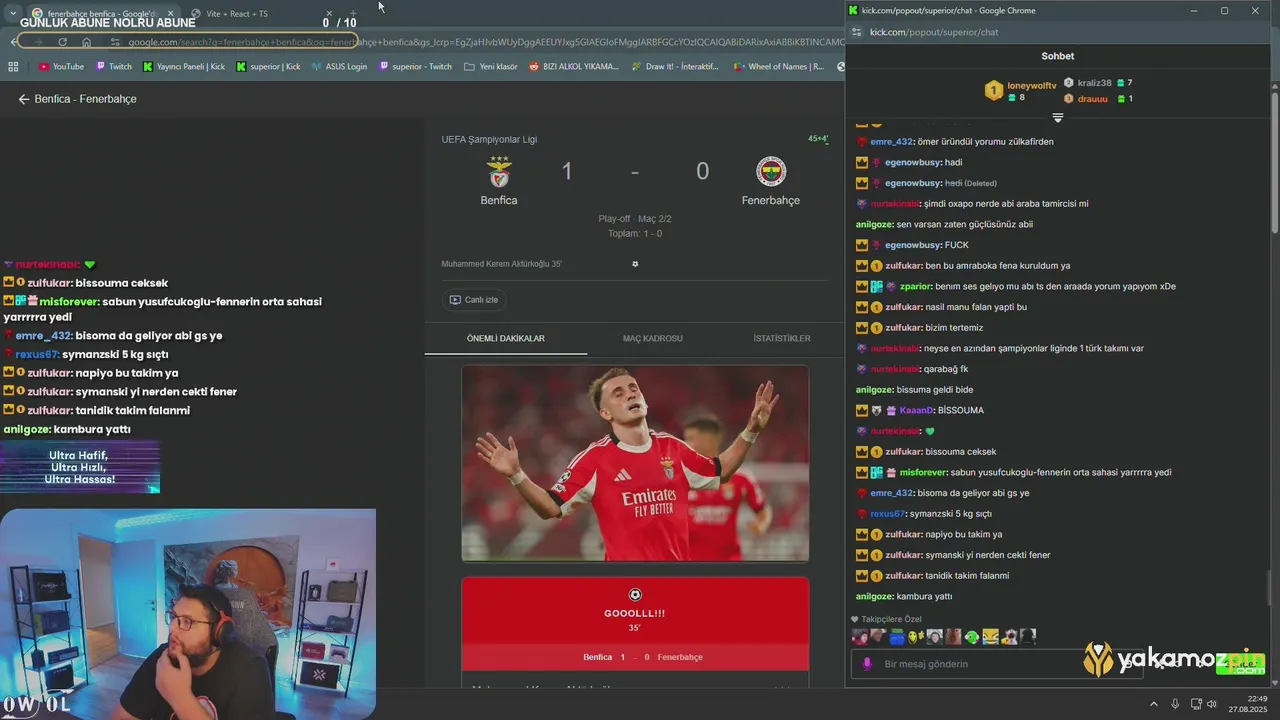The image size is (1280, 720).
Task: Open the İSTATİSTİKLER tab
Action: (x=781, y=338)
